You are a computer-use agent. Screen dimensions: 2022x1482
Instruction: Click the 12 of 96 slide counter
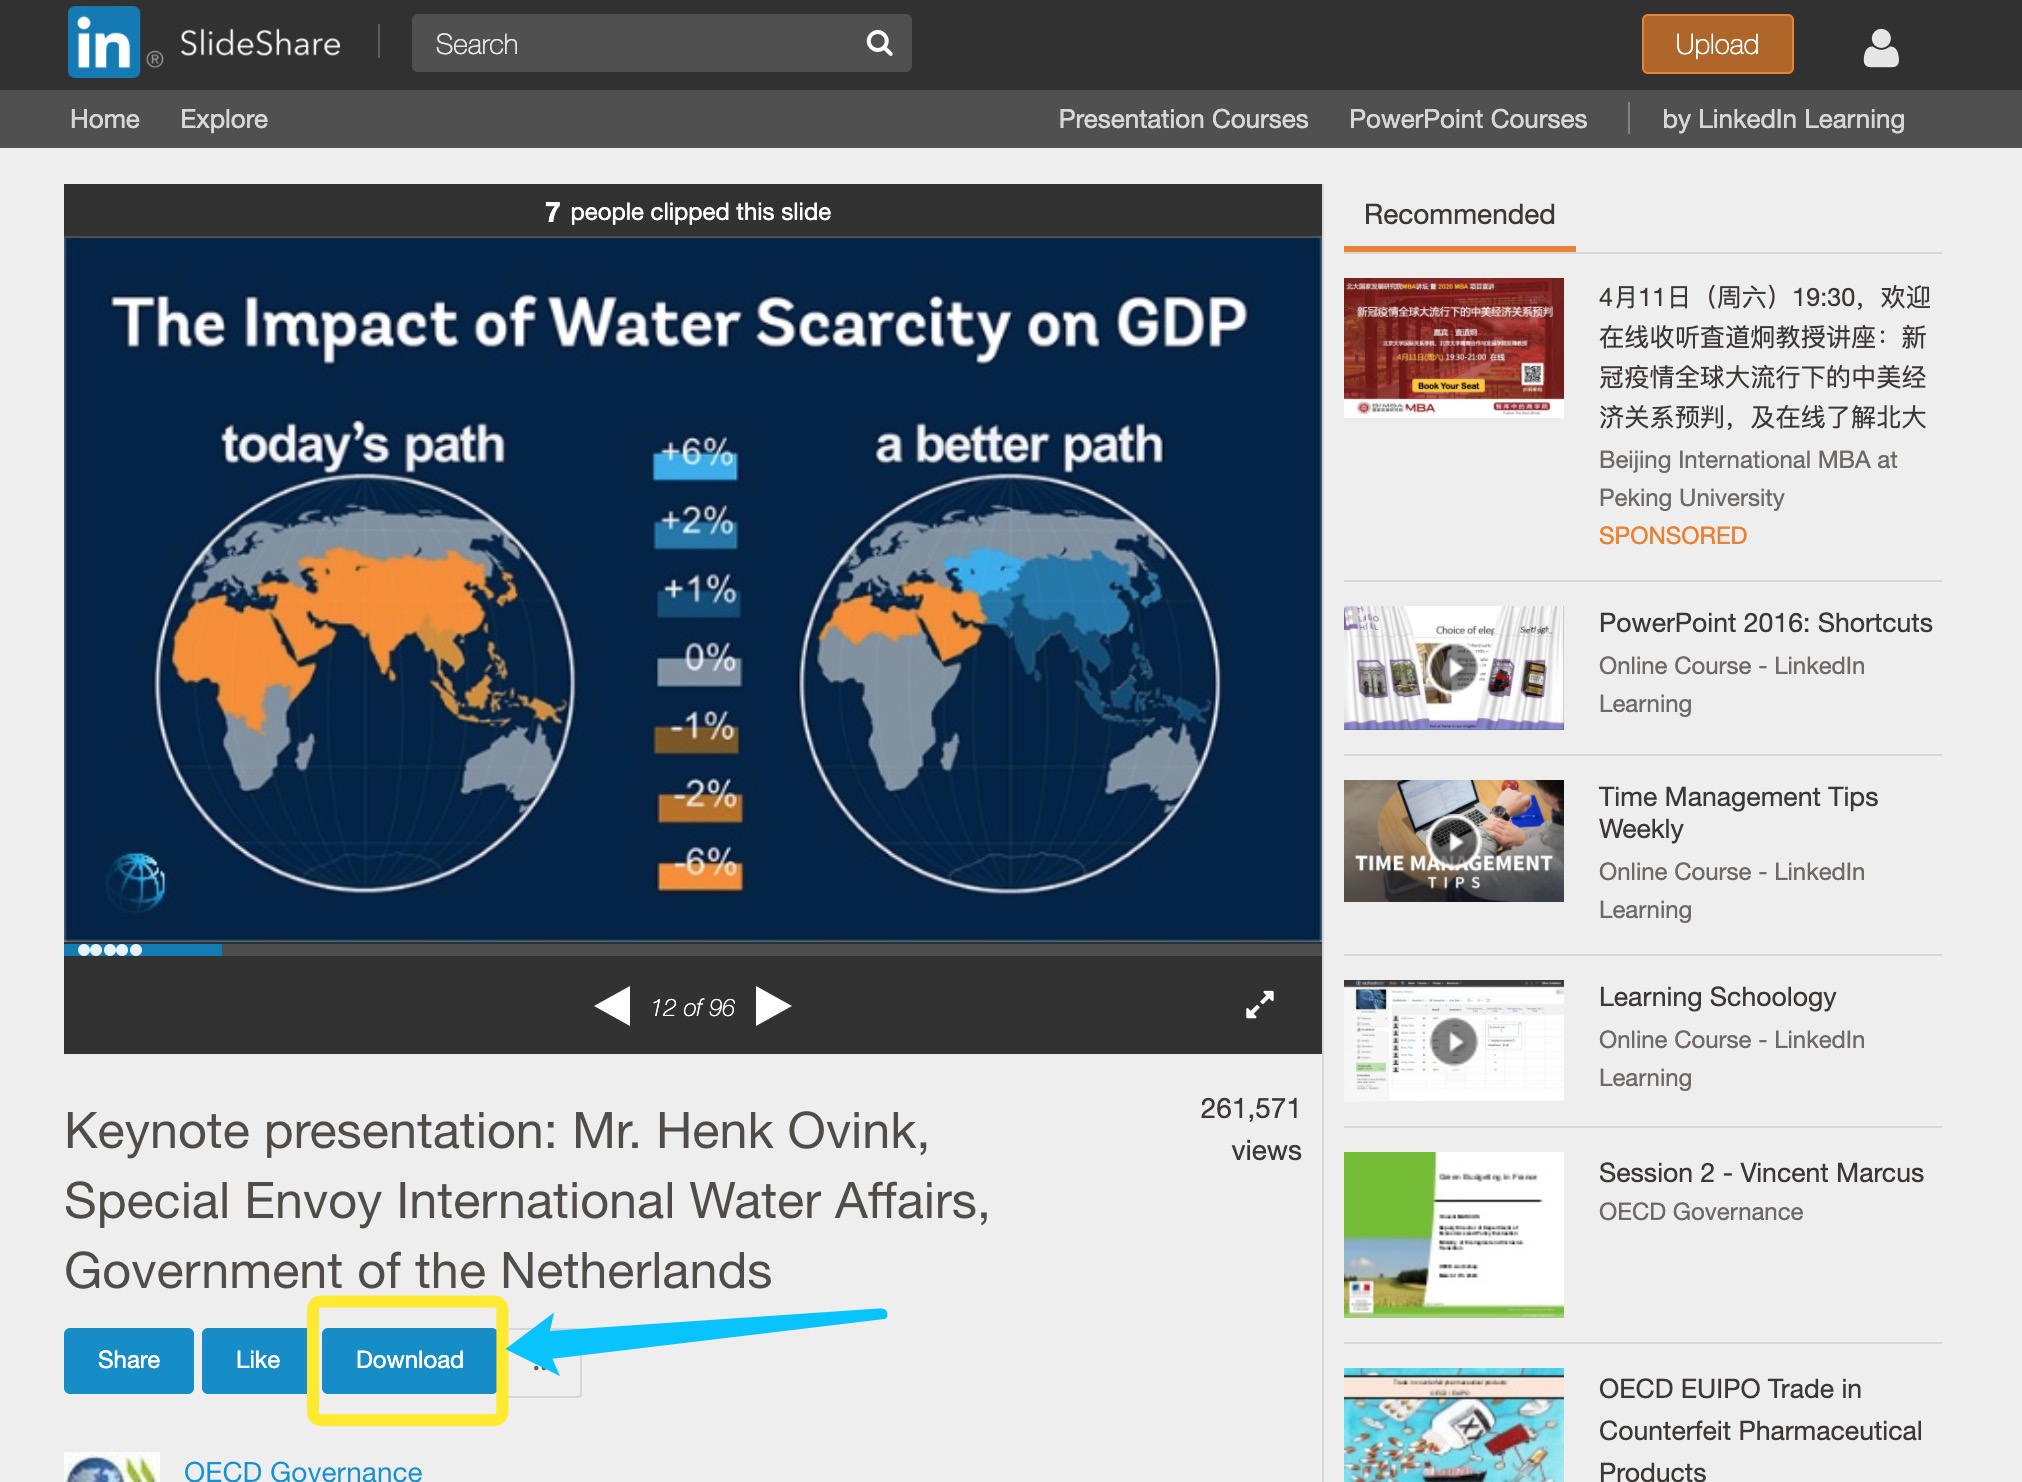pos(693,1008)
